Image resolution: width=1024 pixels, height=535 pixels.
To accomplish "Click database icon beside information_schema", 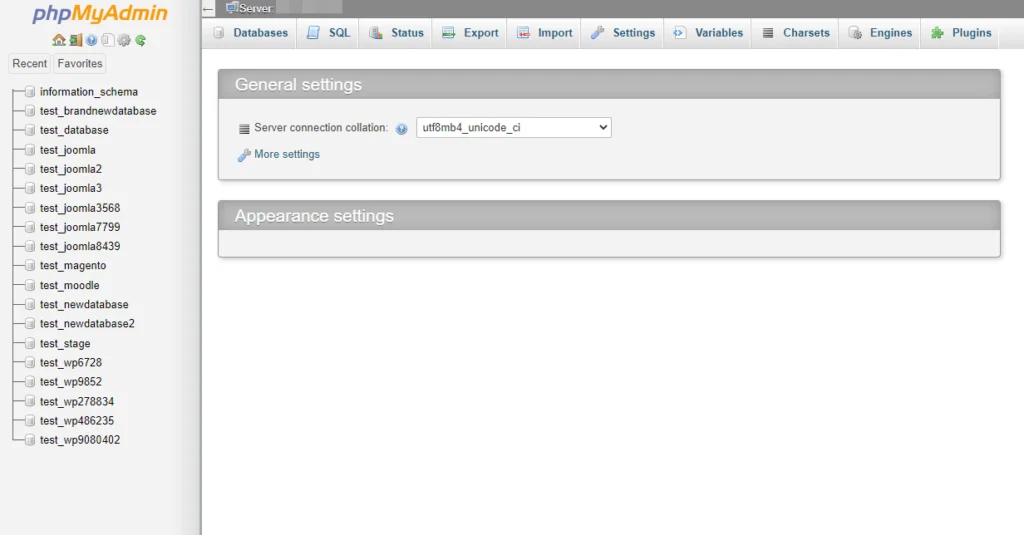I will 29,92.
